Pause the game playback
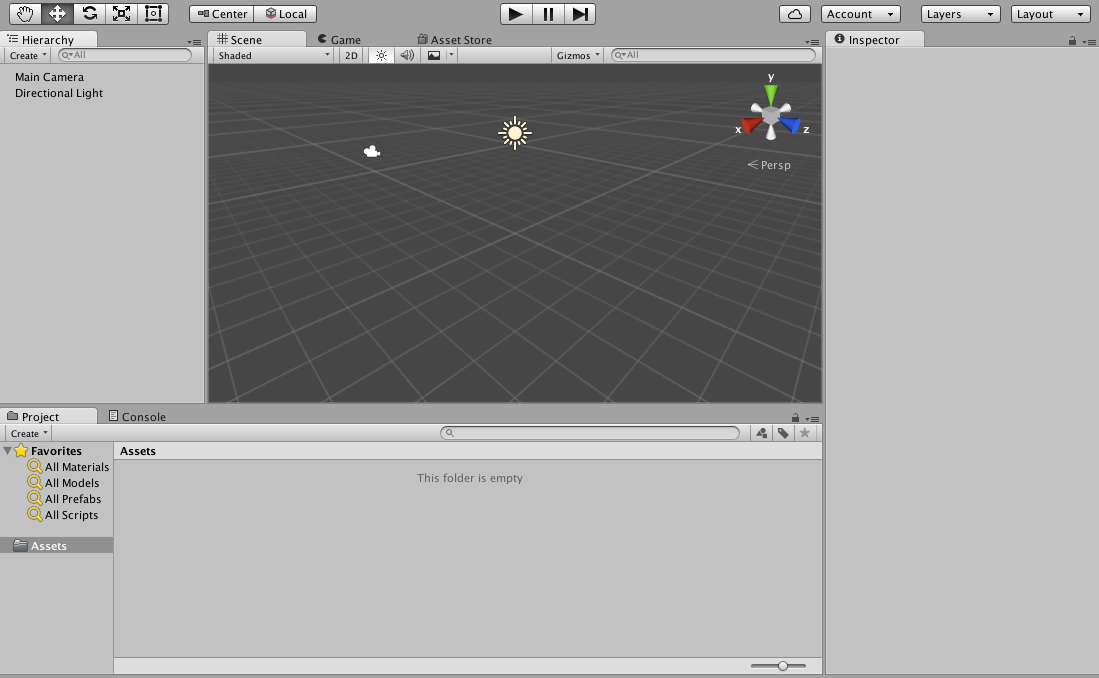The width and height of the screenshot is (1099, 678). pos(548,14)
